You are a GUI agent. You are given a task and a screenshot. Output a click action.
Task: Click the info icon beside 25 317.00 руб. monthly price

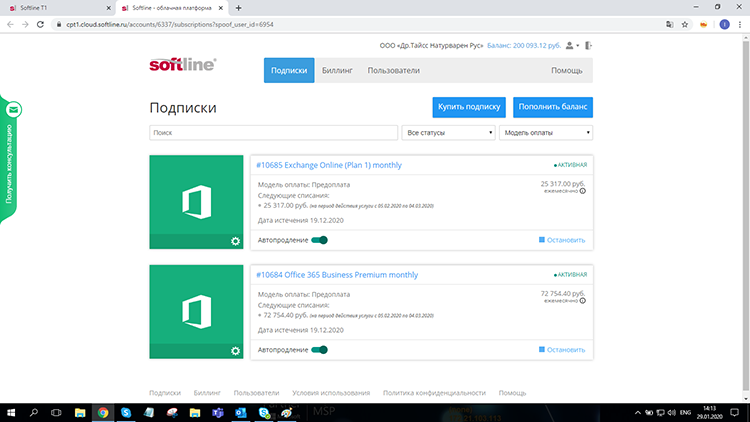click(583, 191)
